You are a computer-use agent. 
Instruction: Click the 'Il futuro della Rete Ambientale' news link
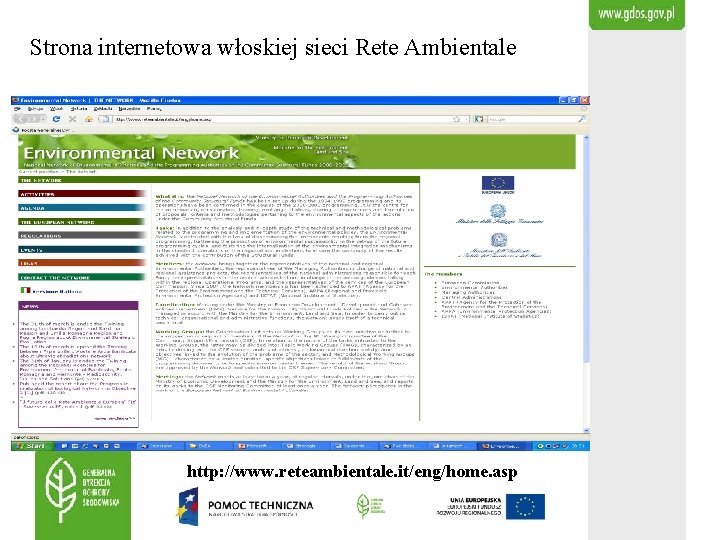(x=78, y=404)
